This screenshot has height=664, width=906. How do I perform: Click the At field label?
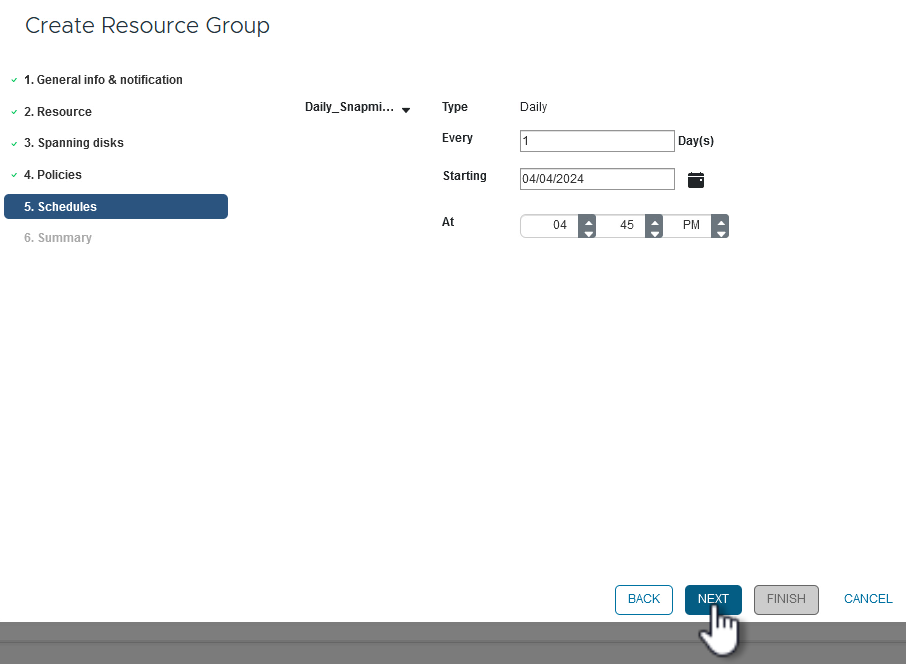(448, 222)
